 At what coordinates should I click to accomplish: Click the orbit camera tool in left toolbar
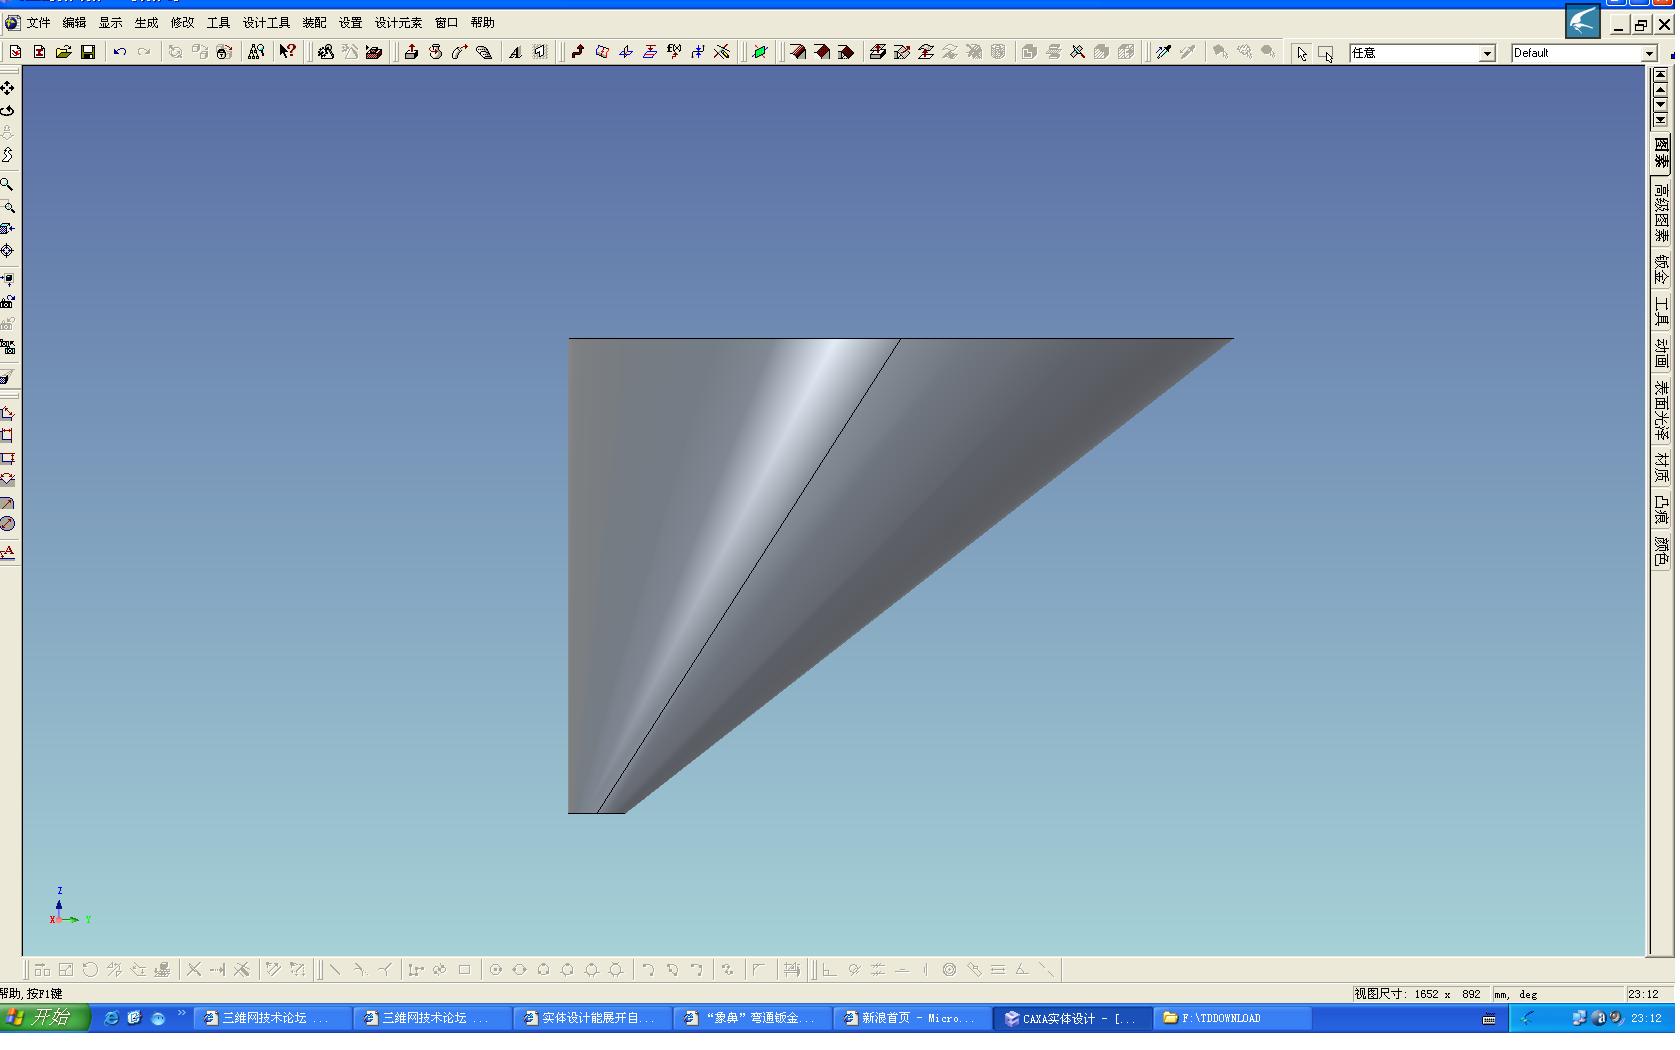tap(8, 110)
